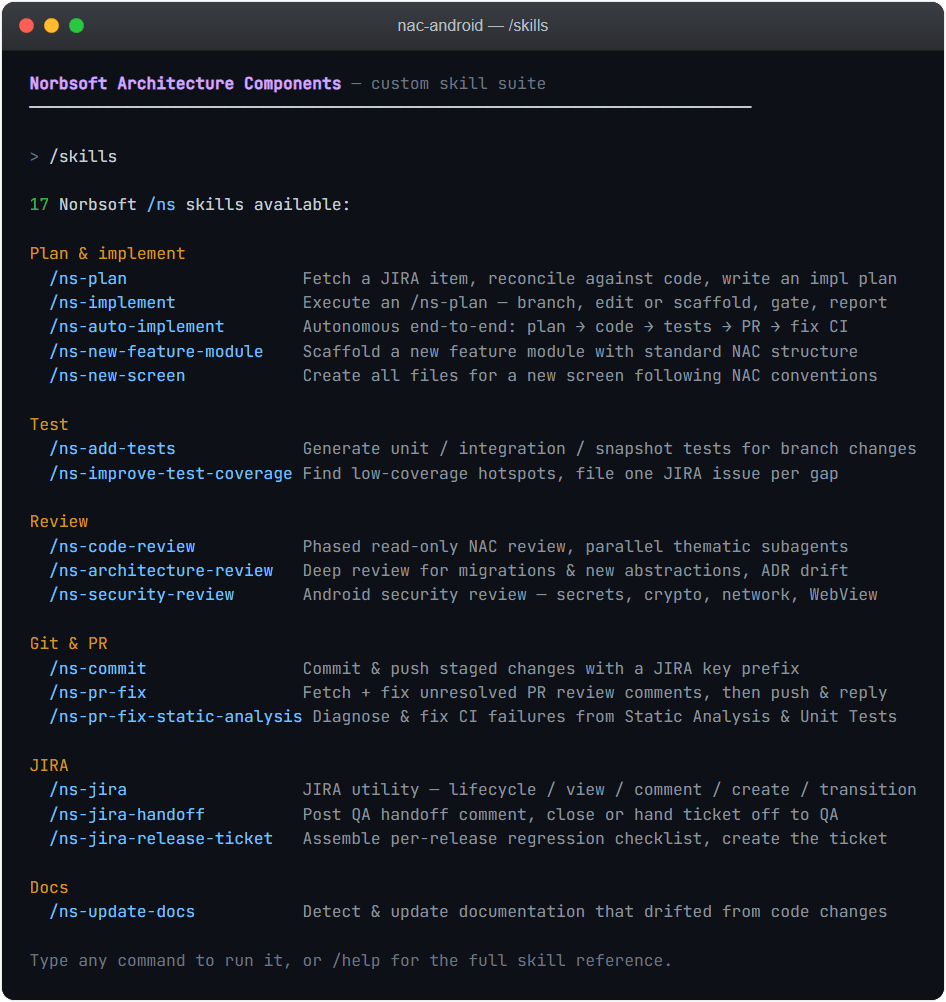Screen dimensions: 946x1002
Task: Click the /ns-jira-release-ticket command
Action: point(161,838)
